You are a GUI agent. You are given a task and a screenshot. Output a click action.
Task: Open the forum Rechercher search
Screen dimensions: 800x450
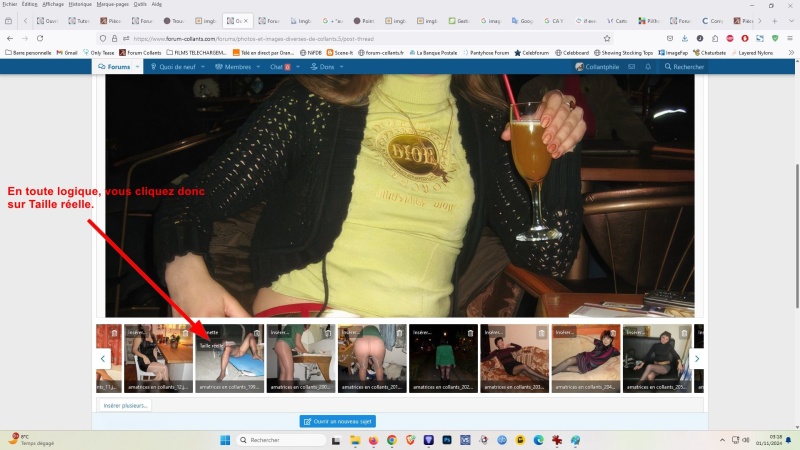click(x=684, y=67)
